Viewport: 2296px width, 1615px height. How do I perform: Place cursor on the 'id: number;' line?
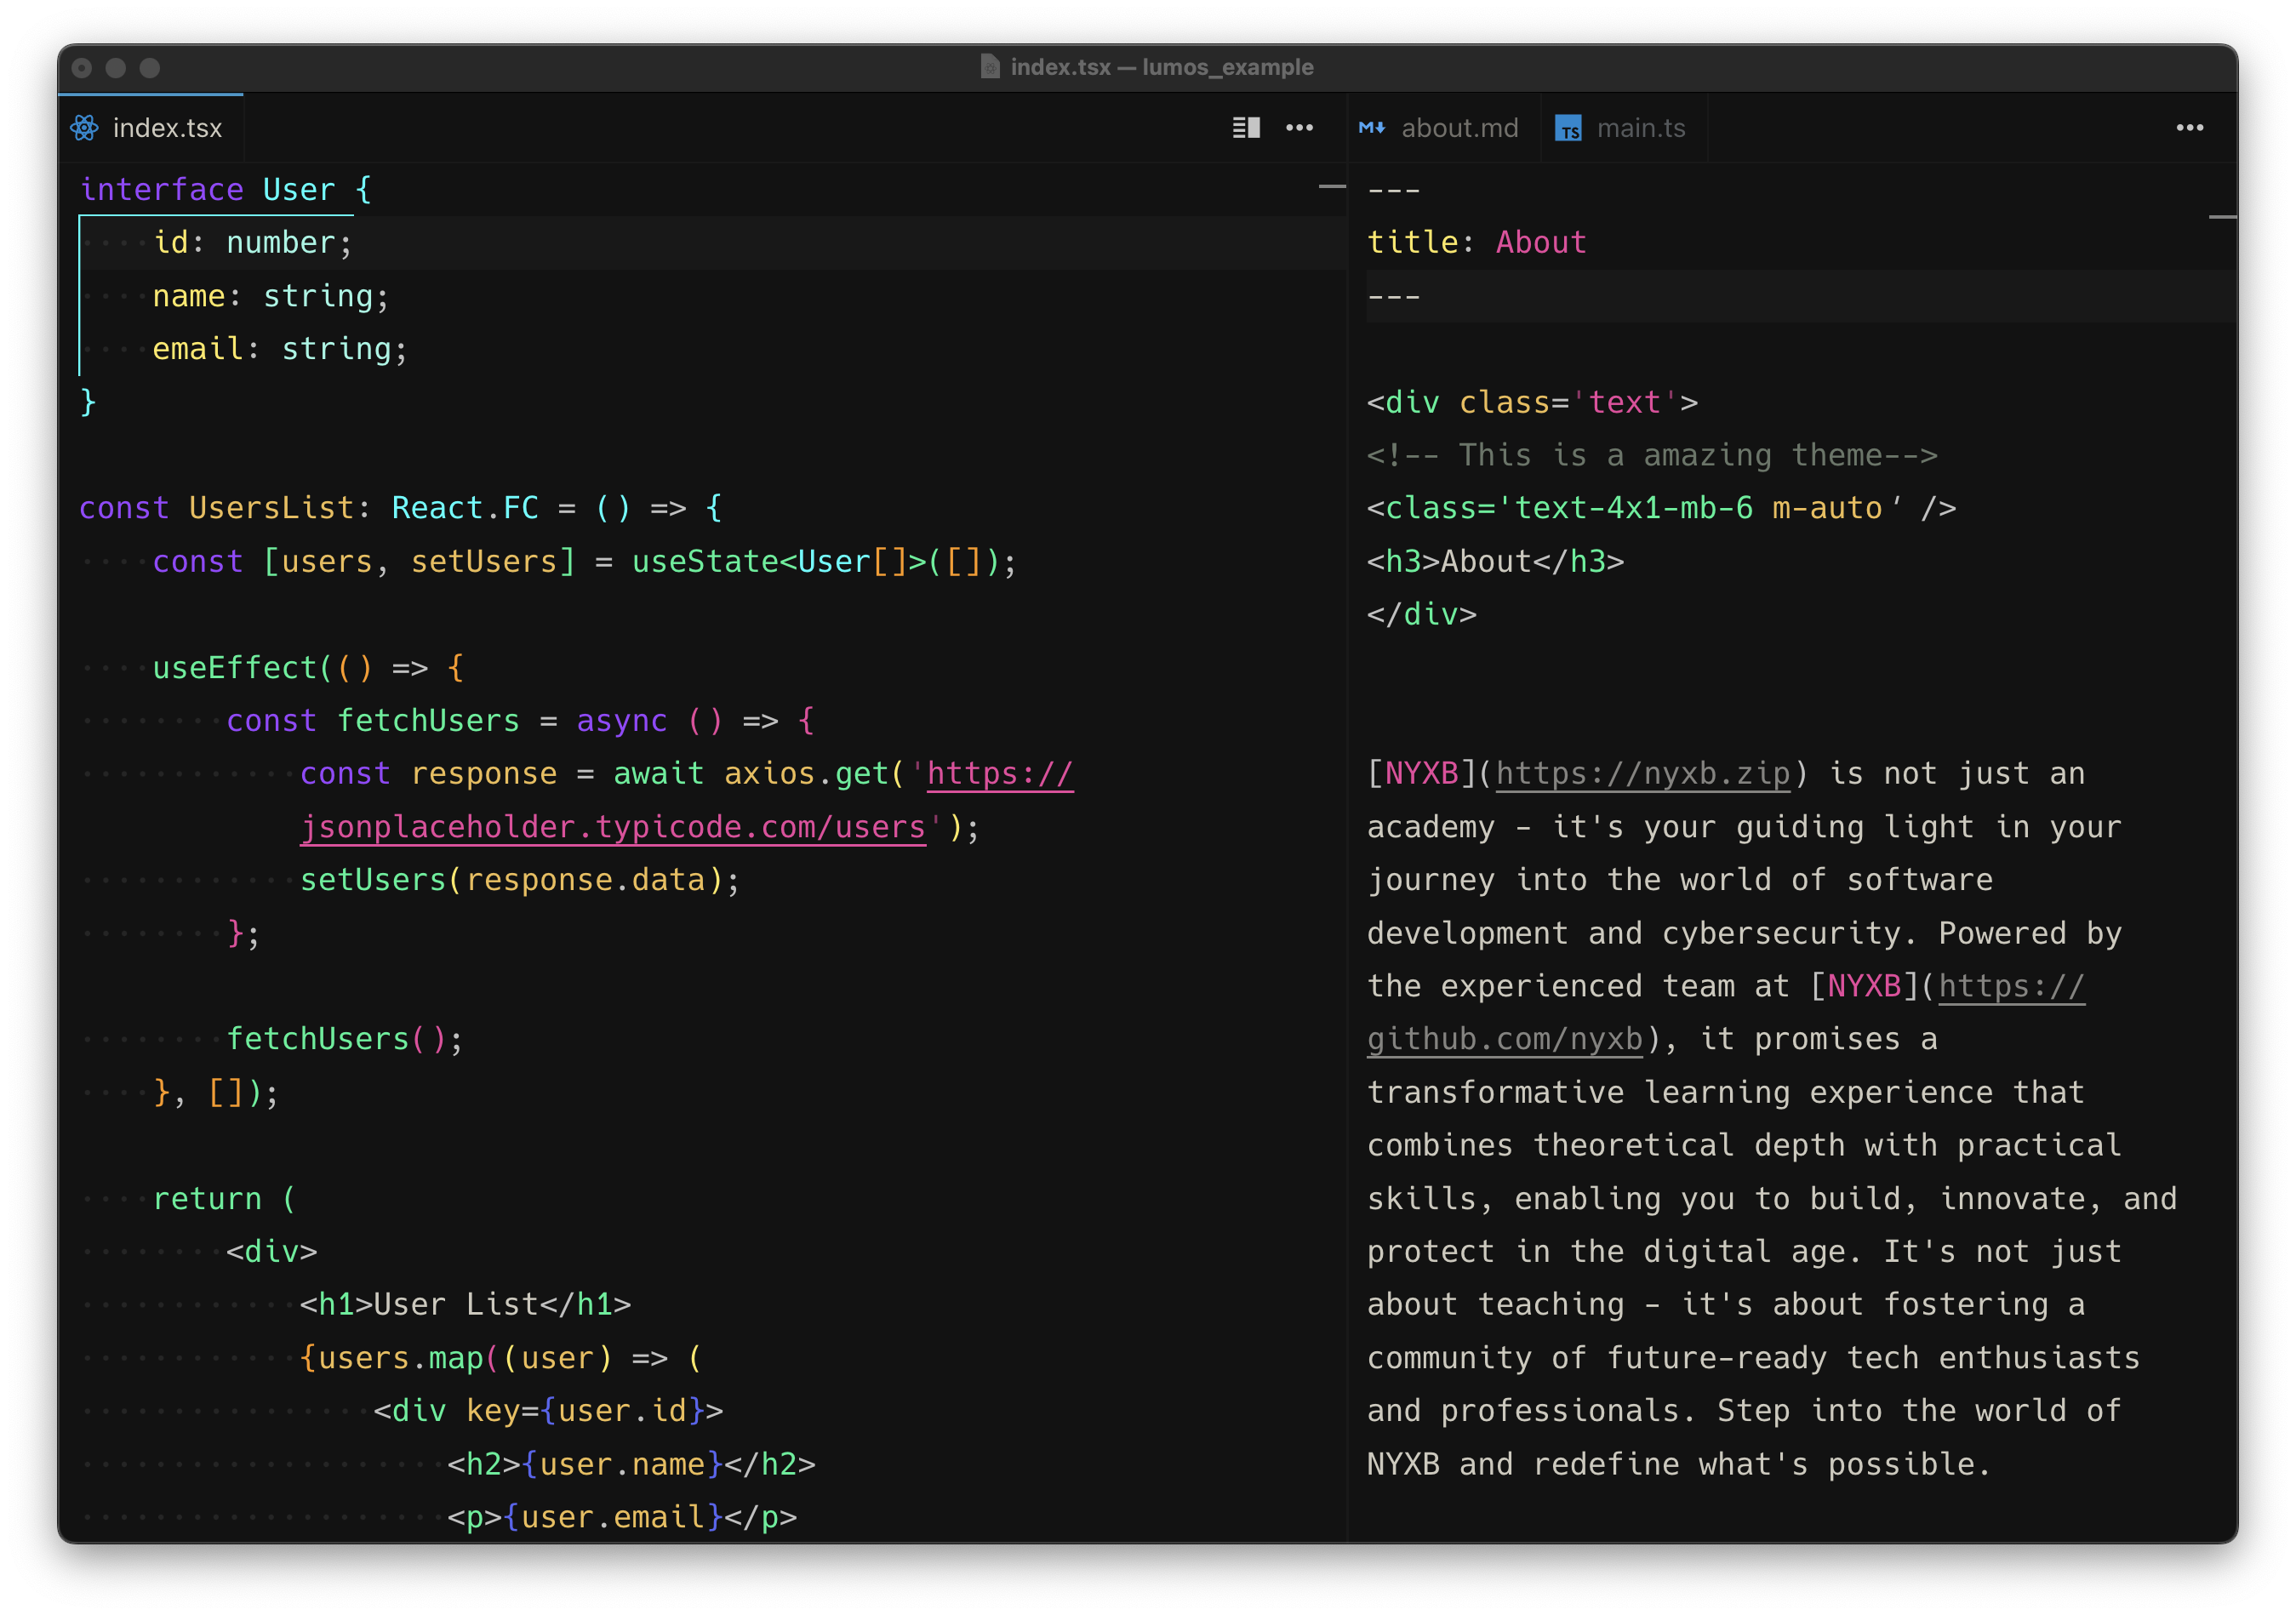(252, 243)
